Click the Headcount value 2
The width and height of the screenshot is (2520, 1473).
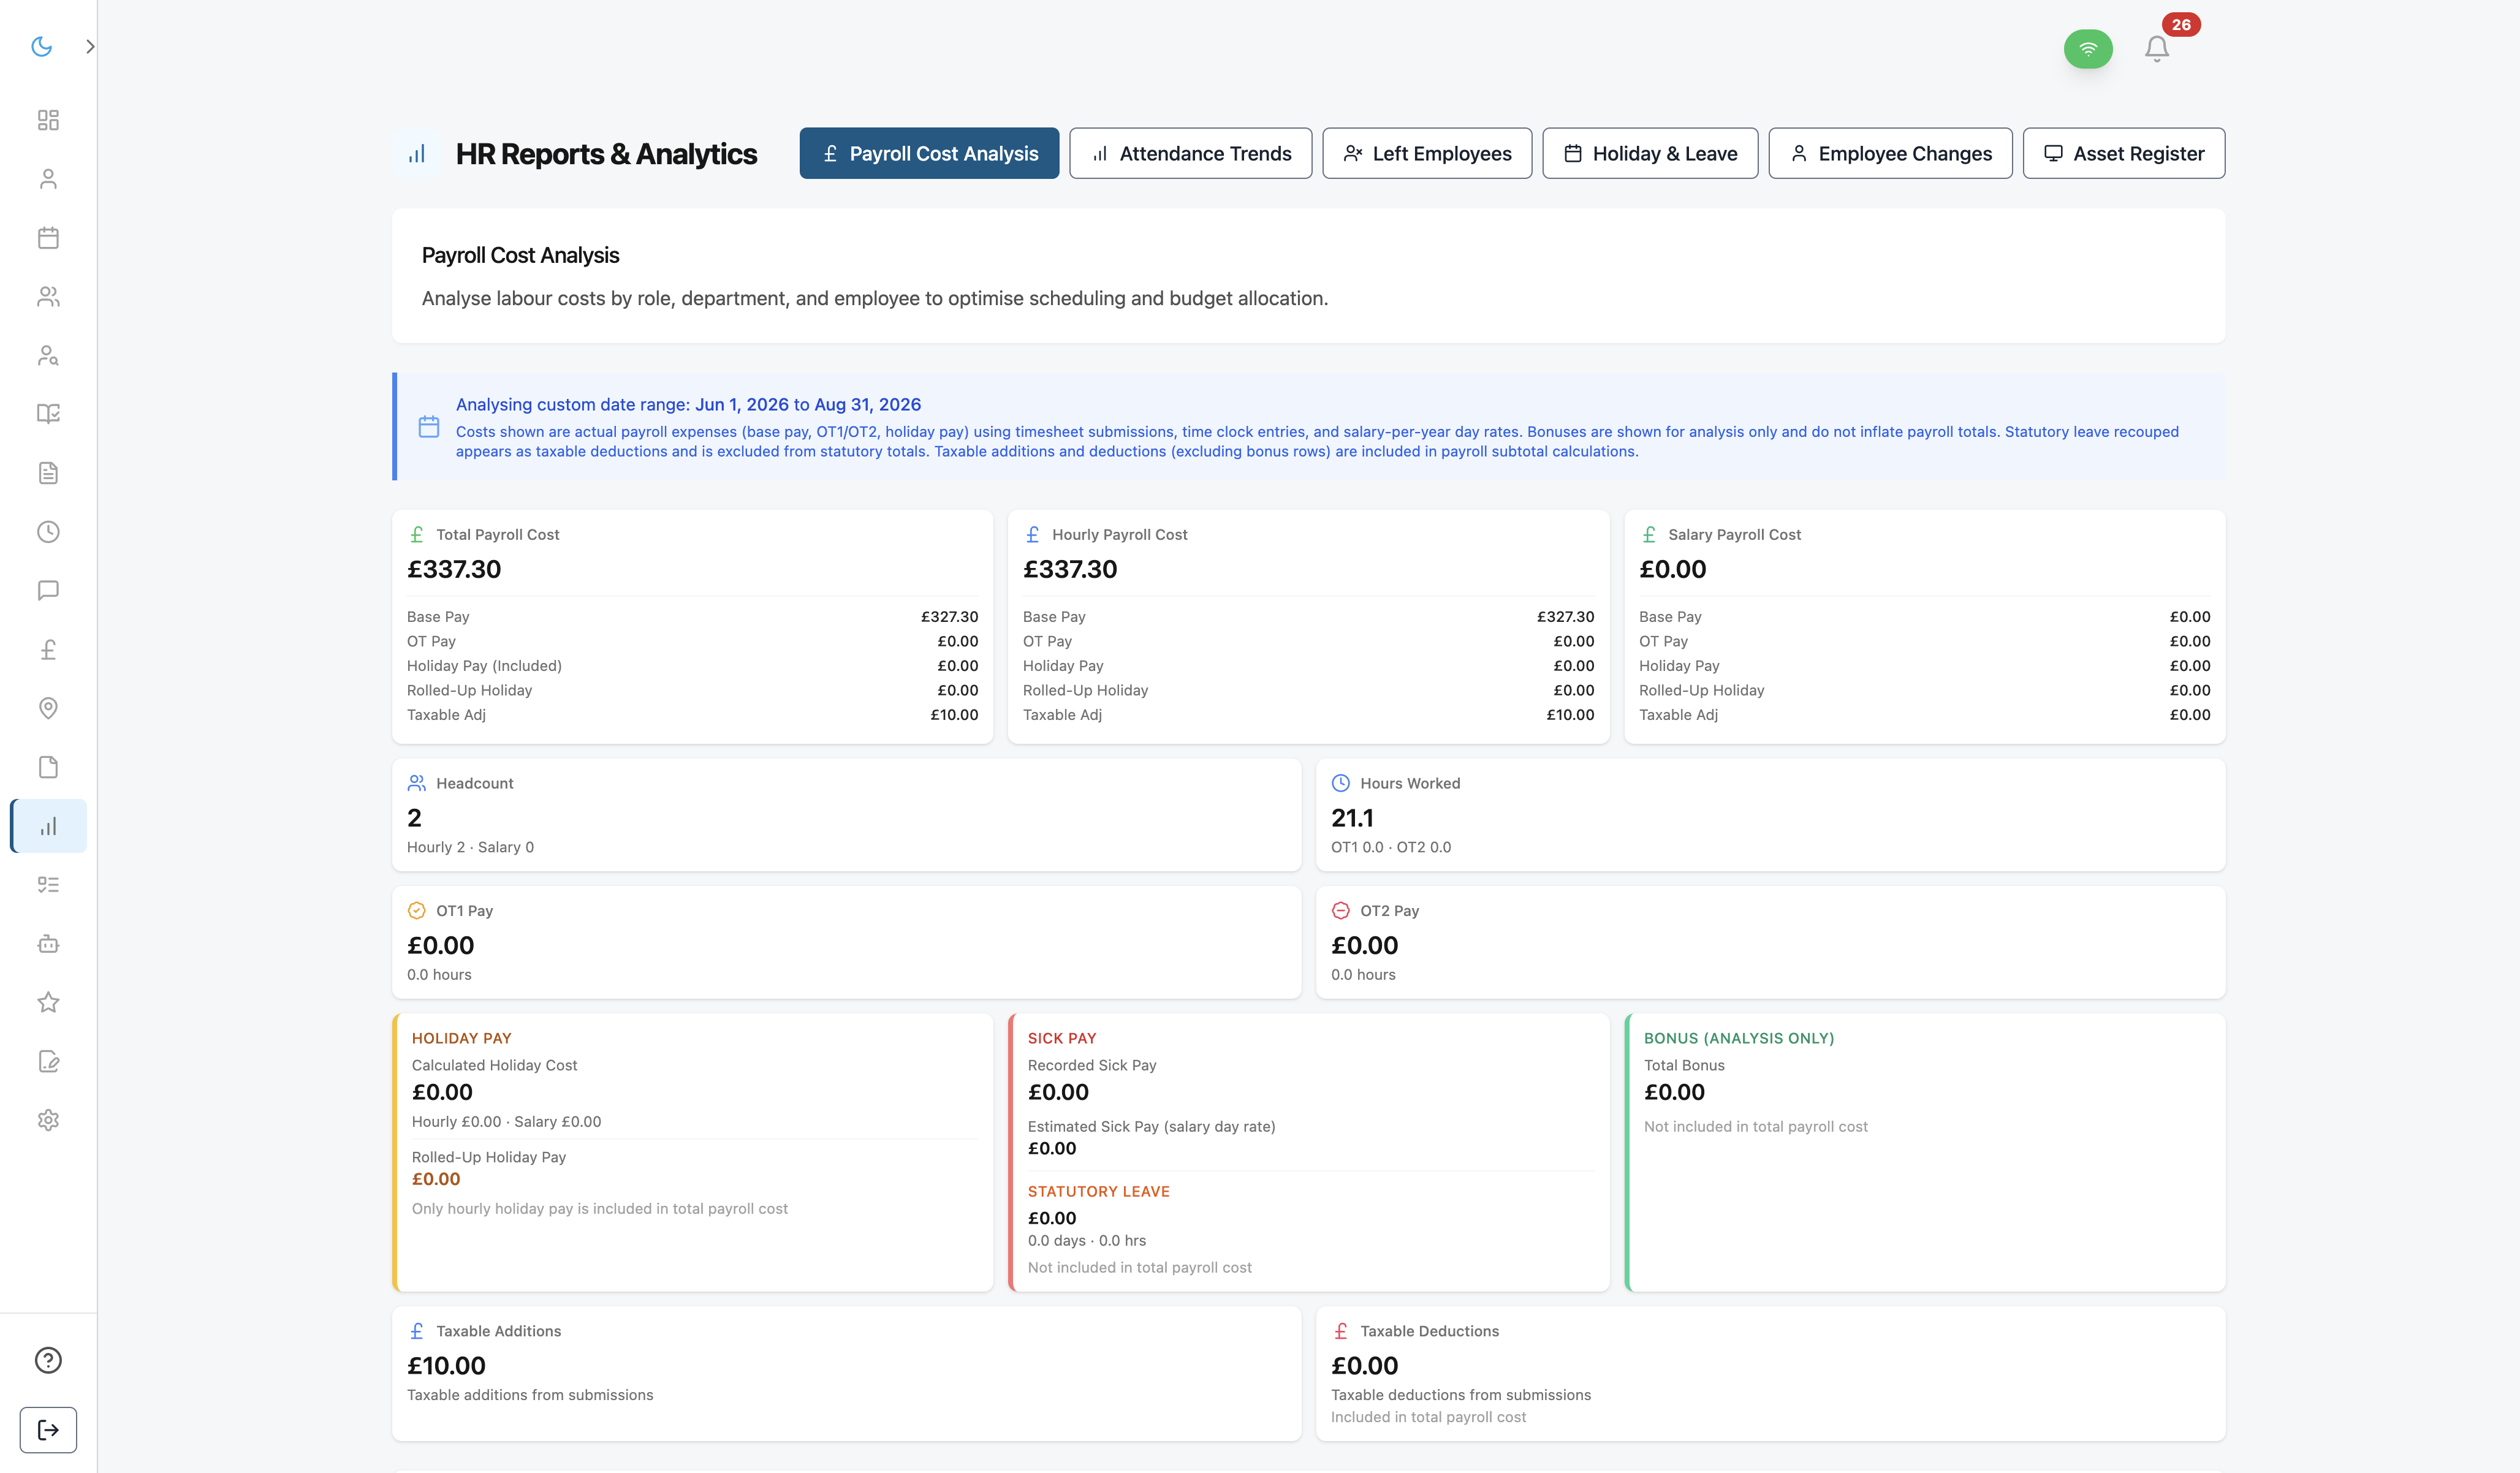point(414,818)
